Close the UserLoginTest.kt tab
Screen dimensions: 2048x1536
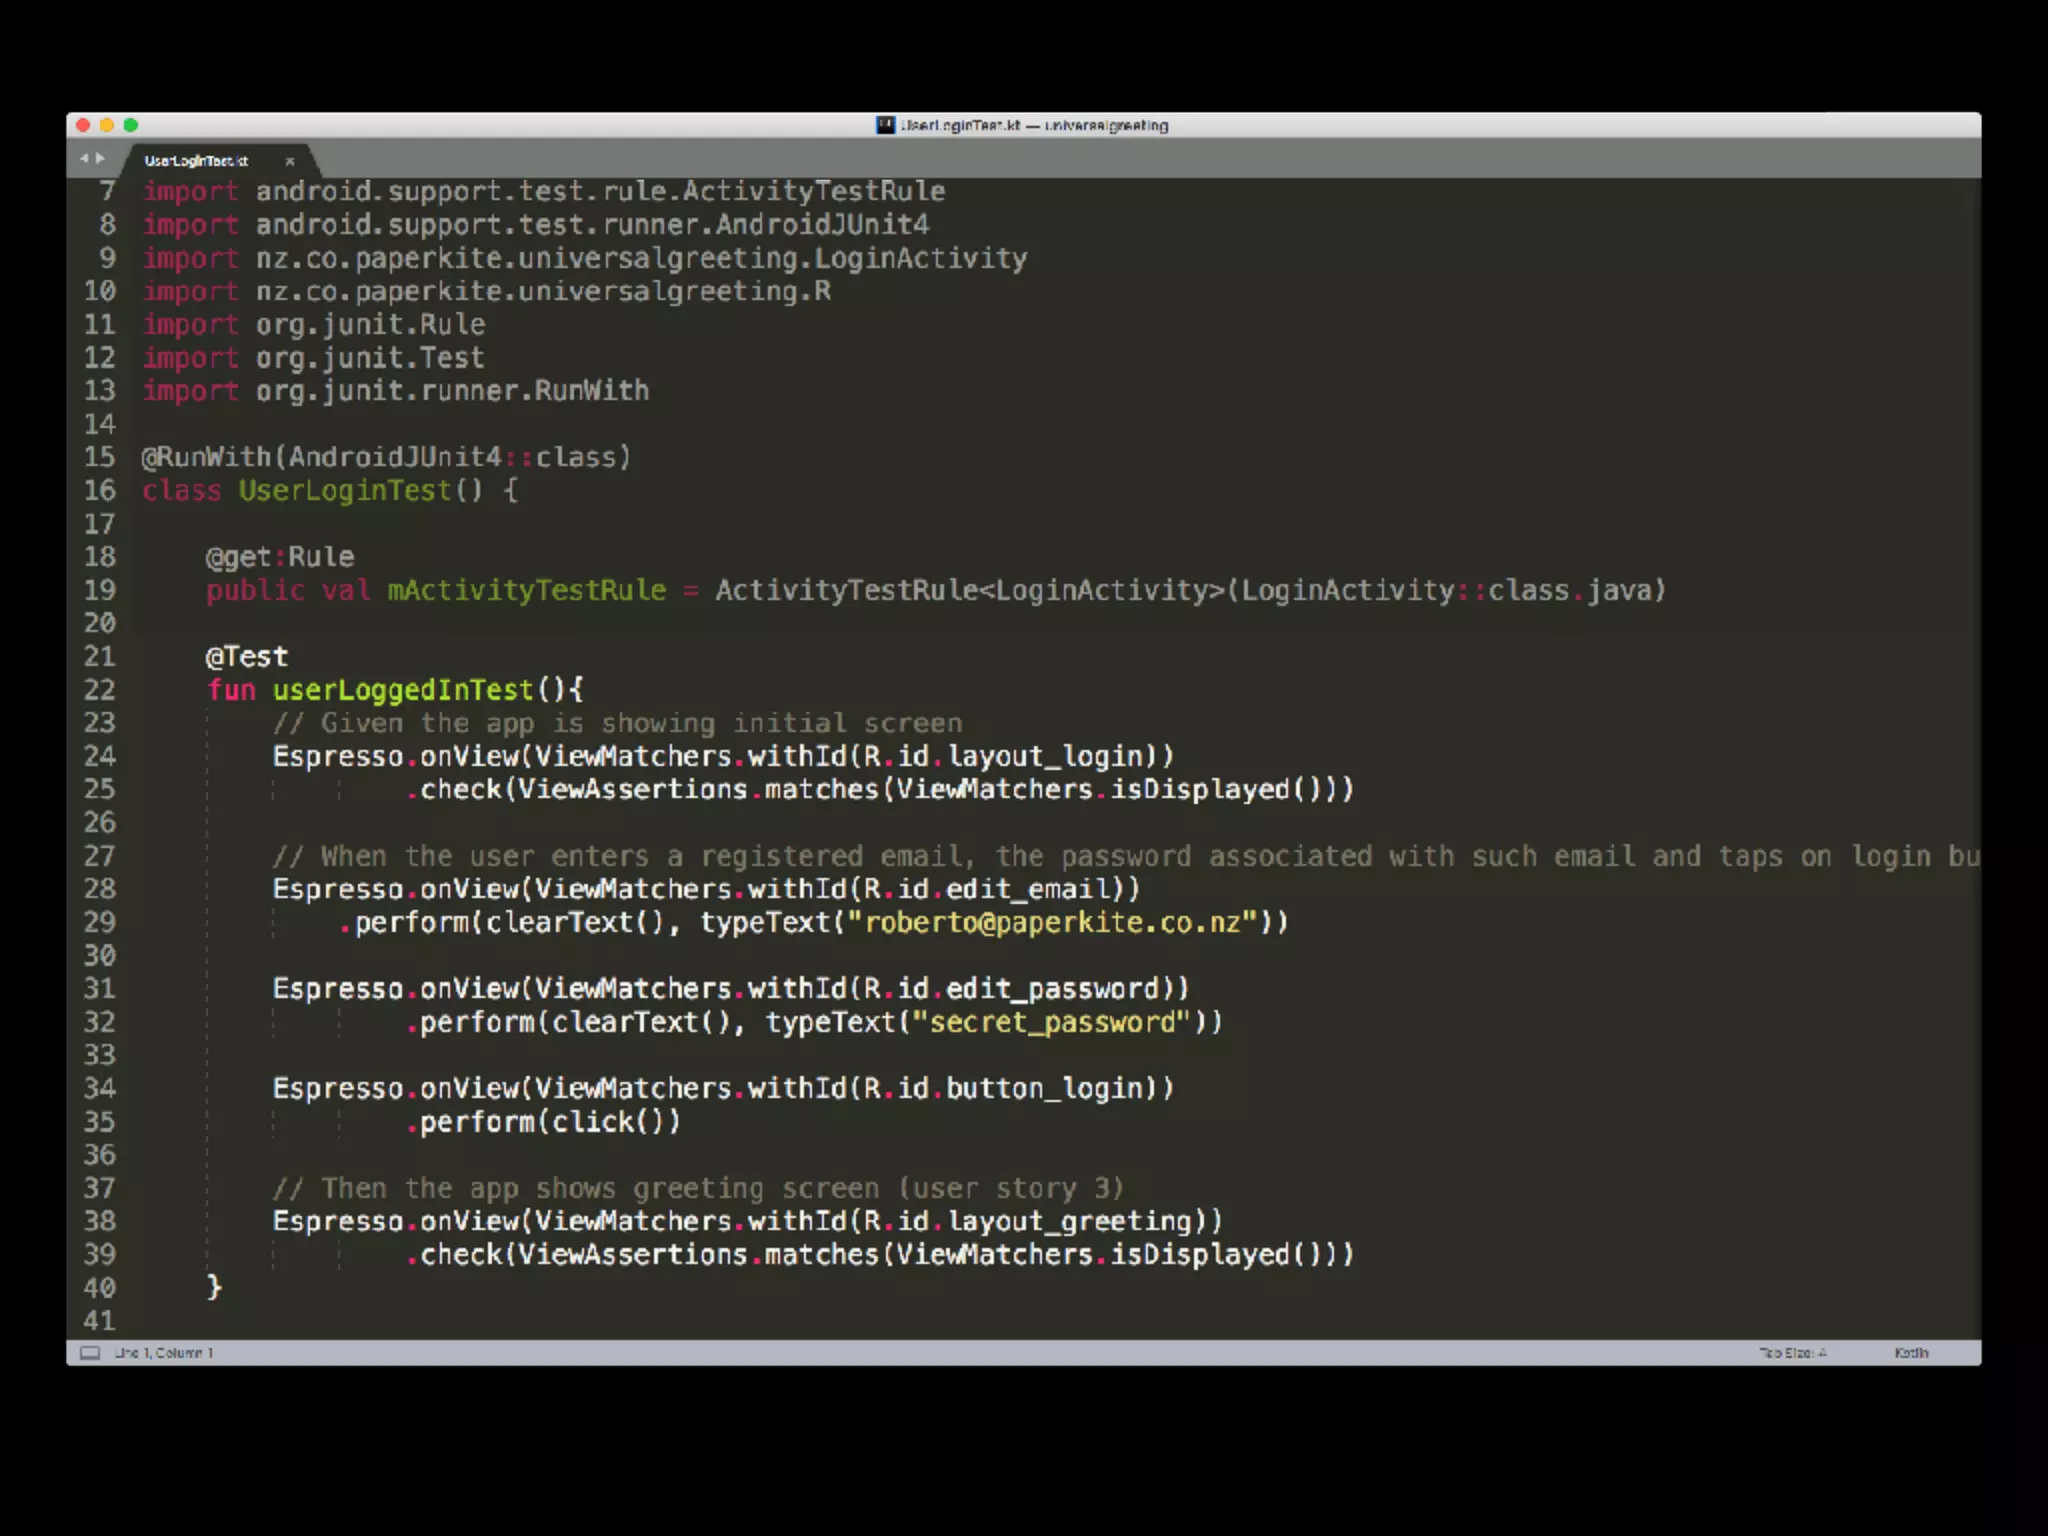[290, 161]
